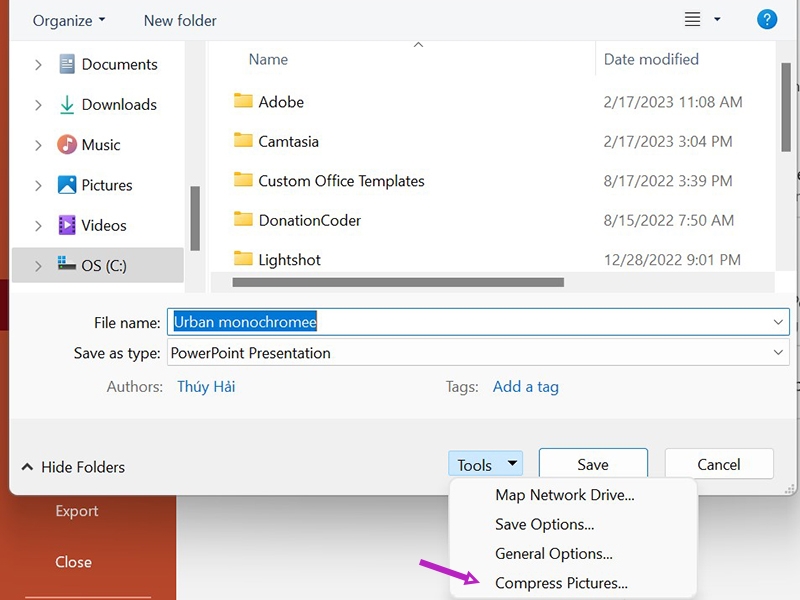Viewport: 800px width, 600px height.
Task: Open the Tools dropdown button
Action: click(x=485, y=464)
